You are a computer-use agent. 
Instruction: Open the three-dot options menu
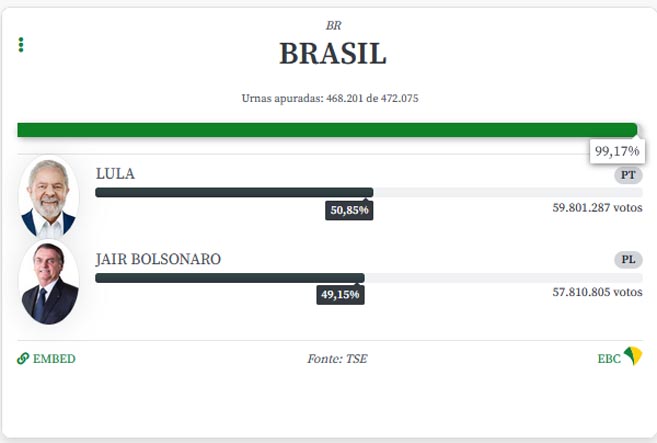click(x=21, y=45)
